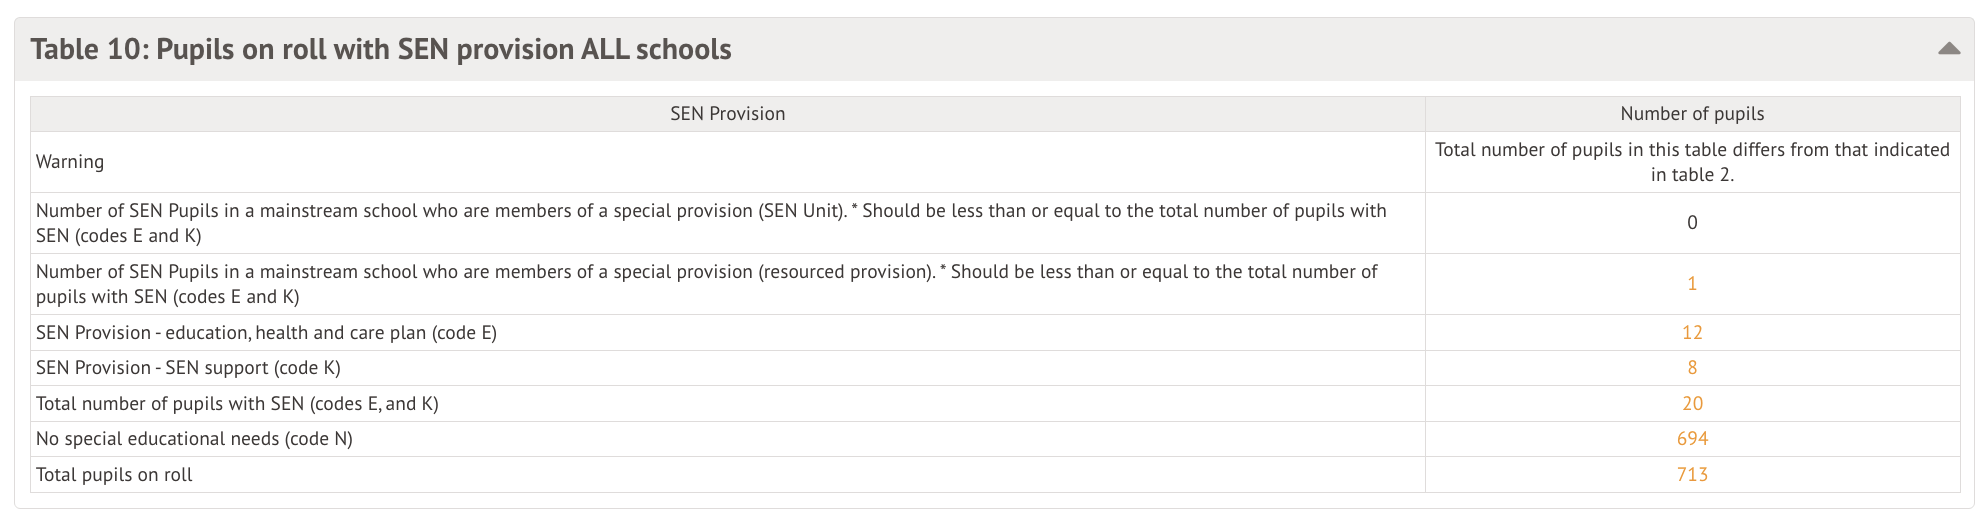
Task: Select the education, health and care plan row
Action: click(x=266, y=333)
